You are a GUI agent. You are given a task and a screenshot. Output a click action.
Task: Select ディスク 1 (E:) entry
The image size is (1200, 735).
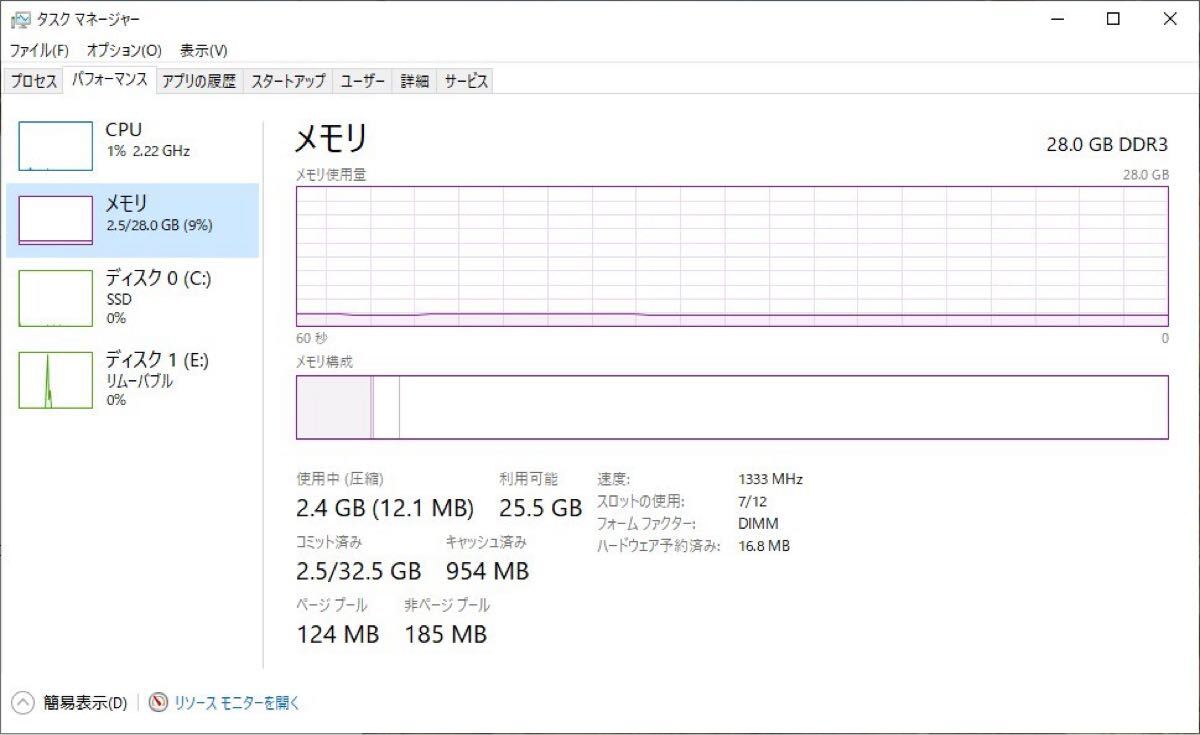(132, 379)
